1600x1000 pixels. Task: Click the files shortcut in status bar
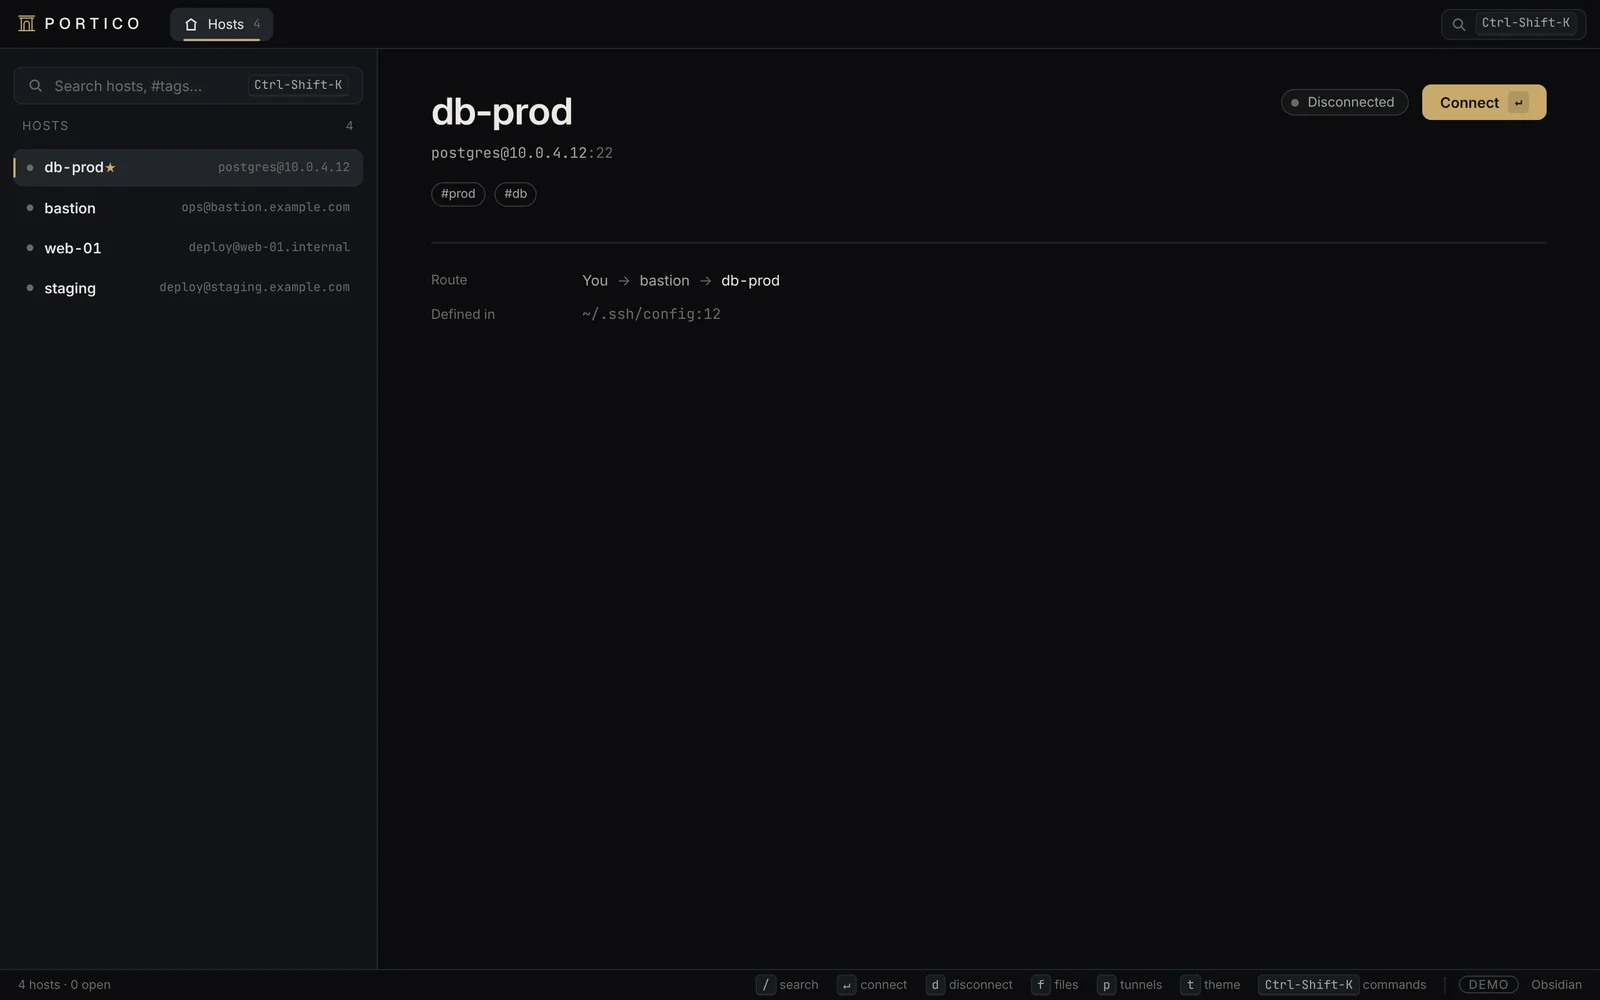[1055, 985]
